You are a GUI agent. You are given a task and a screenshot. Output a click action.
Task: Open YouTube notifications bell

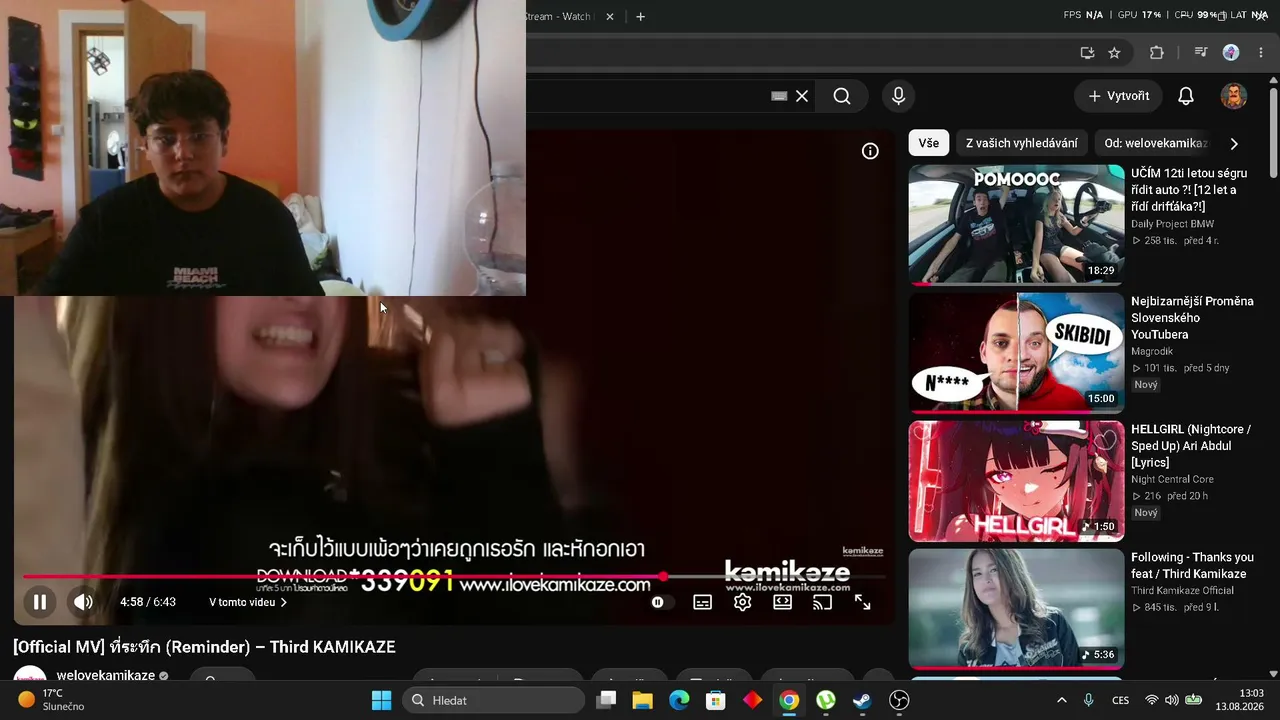(1185, 96)
